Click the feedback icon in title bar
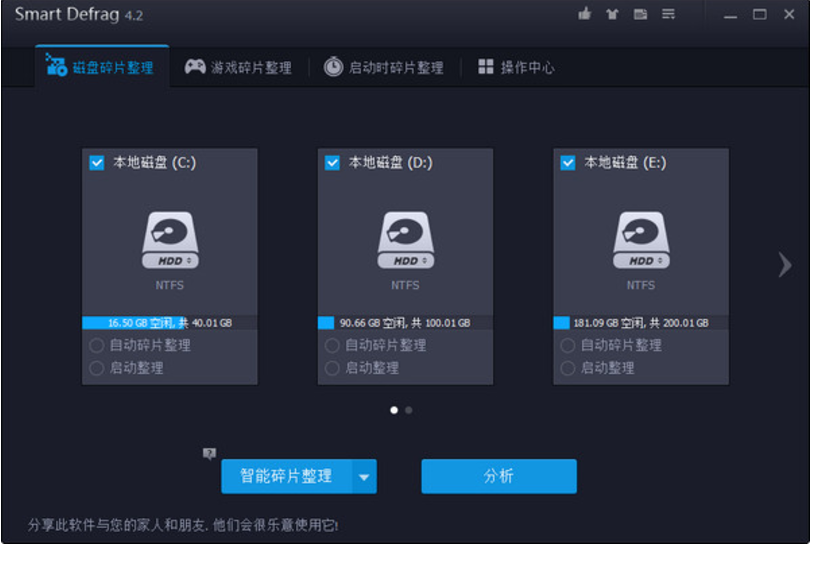This screenshot has height=561, width=813. pyautogui.click(x=640, y=14)
